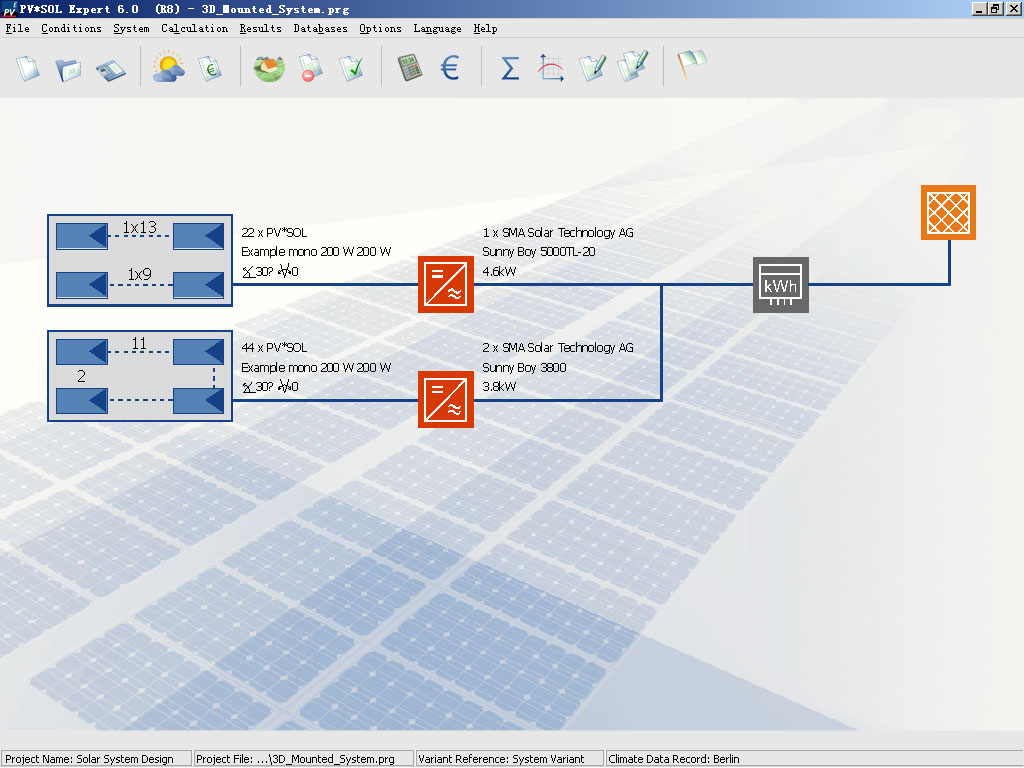Click 'Project Name: Solar System Design' status entry
This screenshot has width=1024, height=768.
pyautogui.click(x=97, y=759)
